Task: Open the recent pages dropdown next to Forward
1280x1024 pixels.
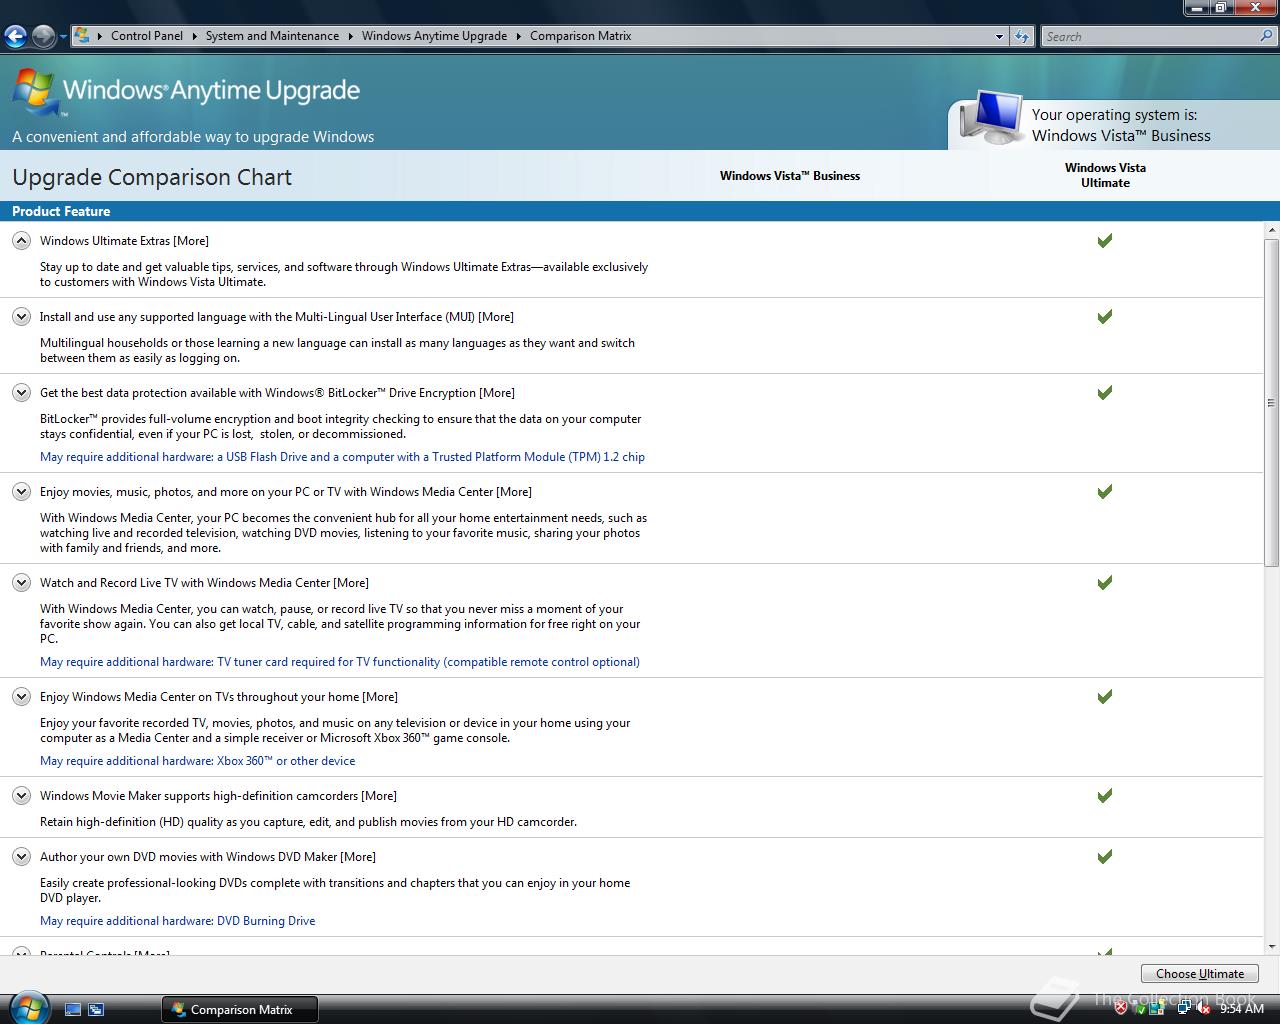Action: point(63,37)
